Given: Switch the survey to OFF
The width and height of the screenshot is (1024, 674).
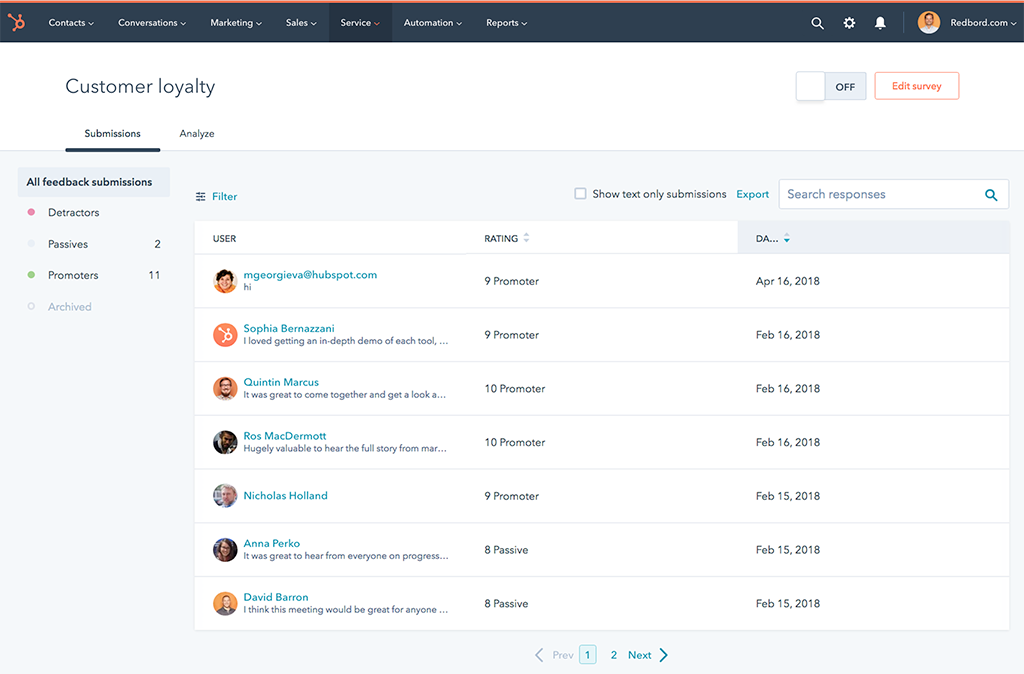Looking at the screenshot, I should pyautogui.click(x=845, y=86).
